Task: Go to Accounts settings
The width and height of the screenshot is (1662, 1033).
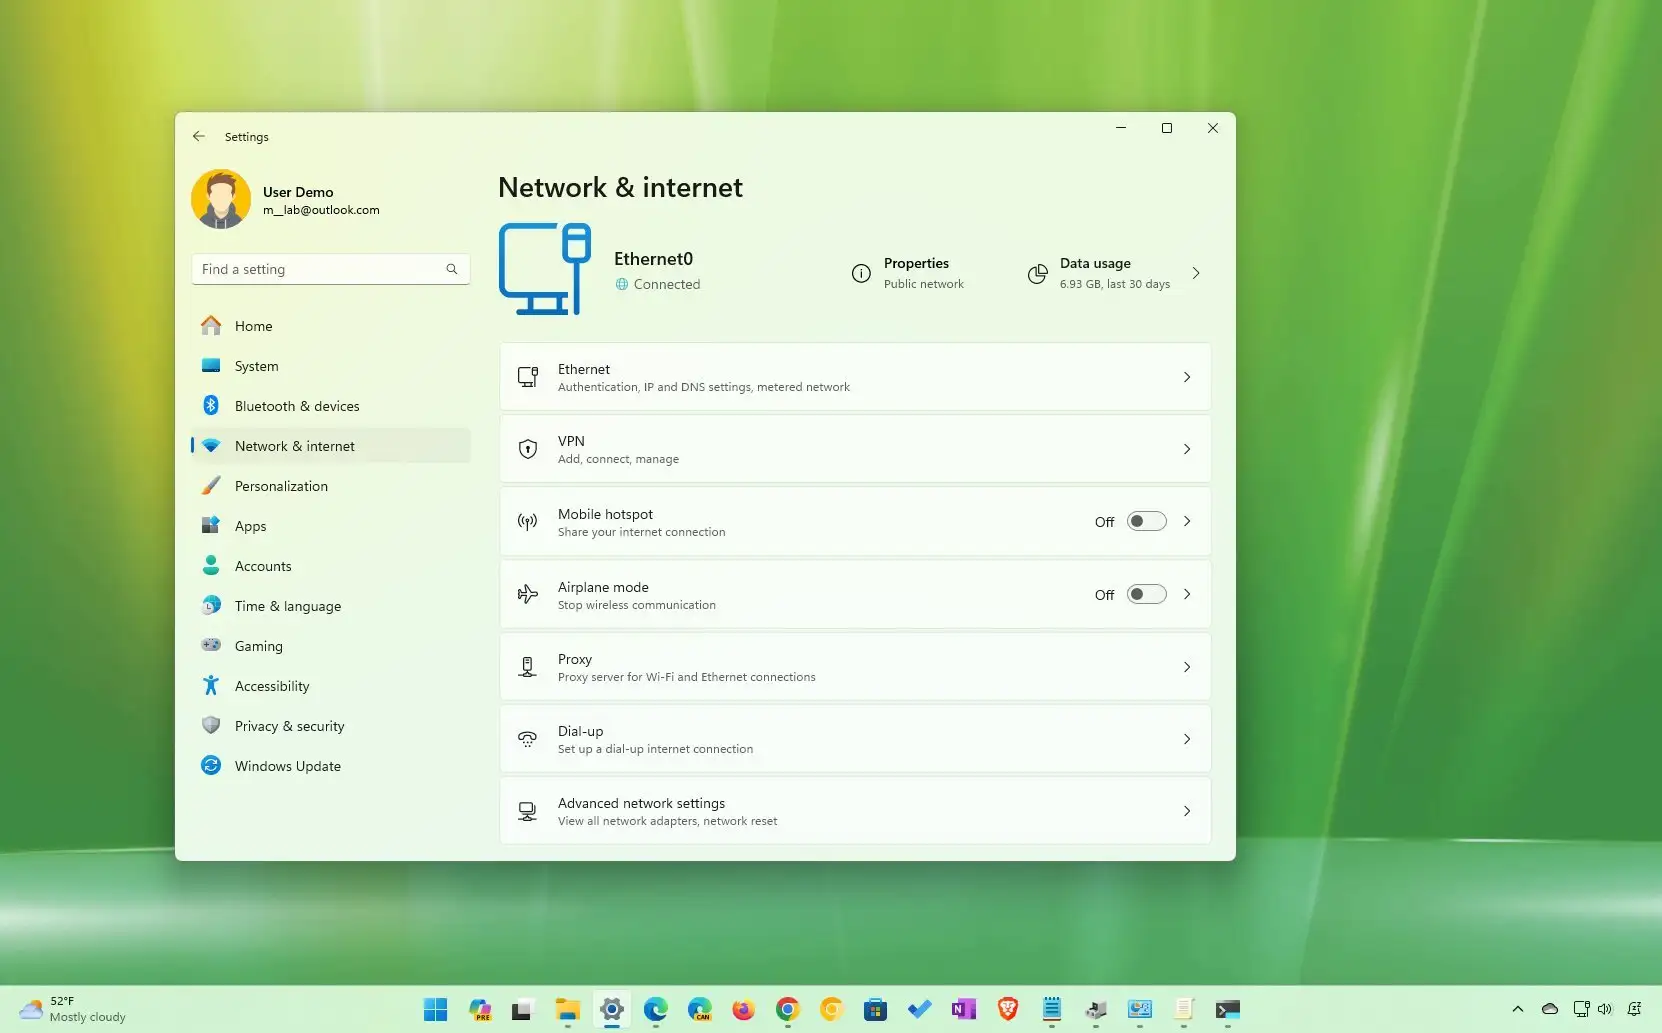Action: tap(330, 566)
